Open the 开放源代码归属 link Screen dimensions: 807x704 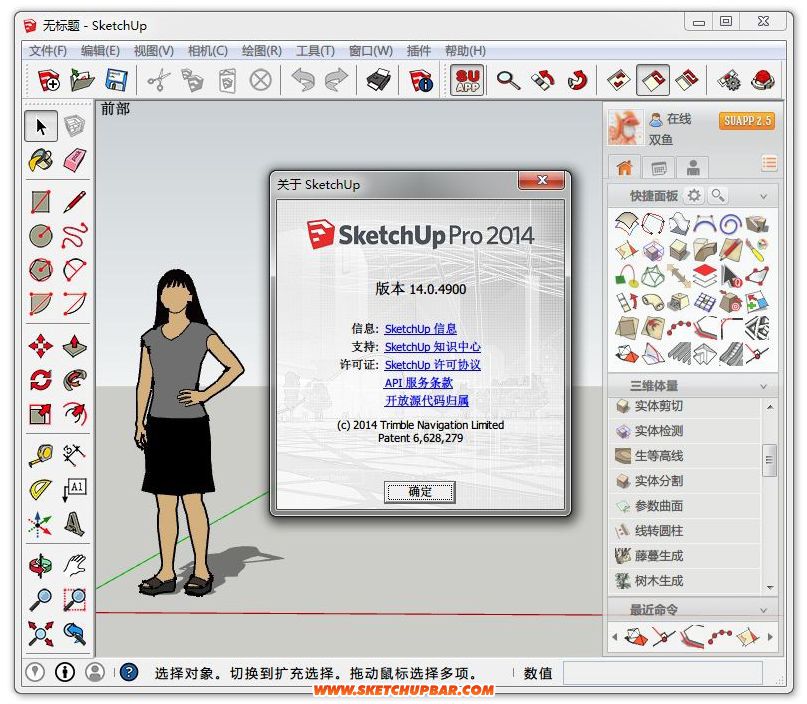(427, 401)
